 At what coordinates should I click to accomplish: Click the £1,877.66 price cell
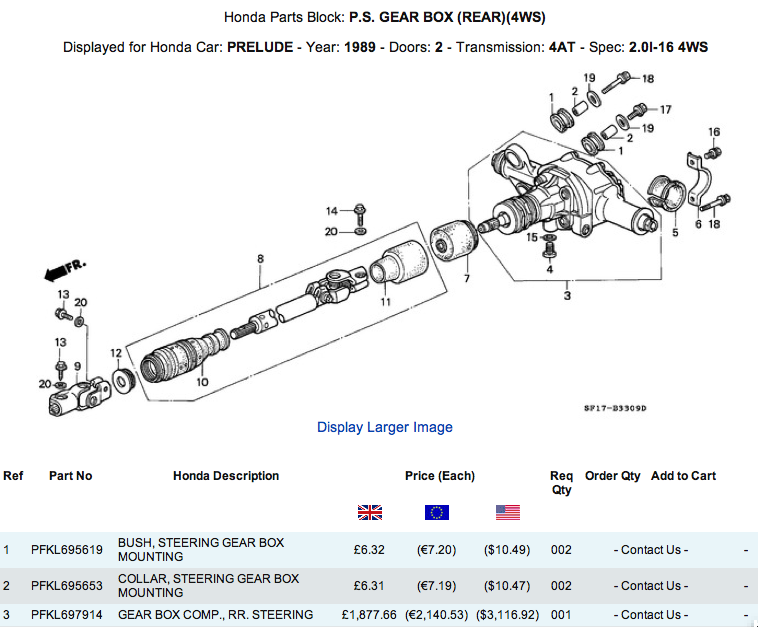tap(369, 614)
